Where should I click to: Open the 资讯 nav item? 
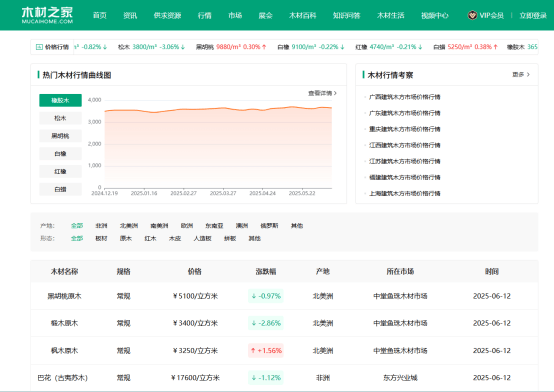click(x=130, y=16)
